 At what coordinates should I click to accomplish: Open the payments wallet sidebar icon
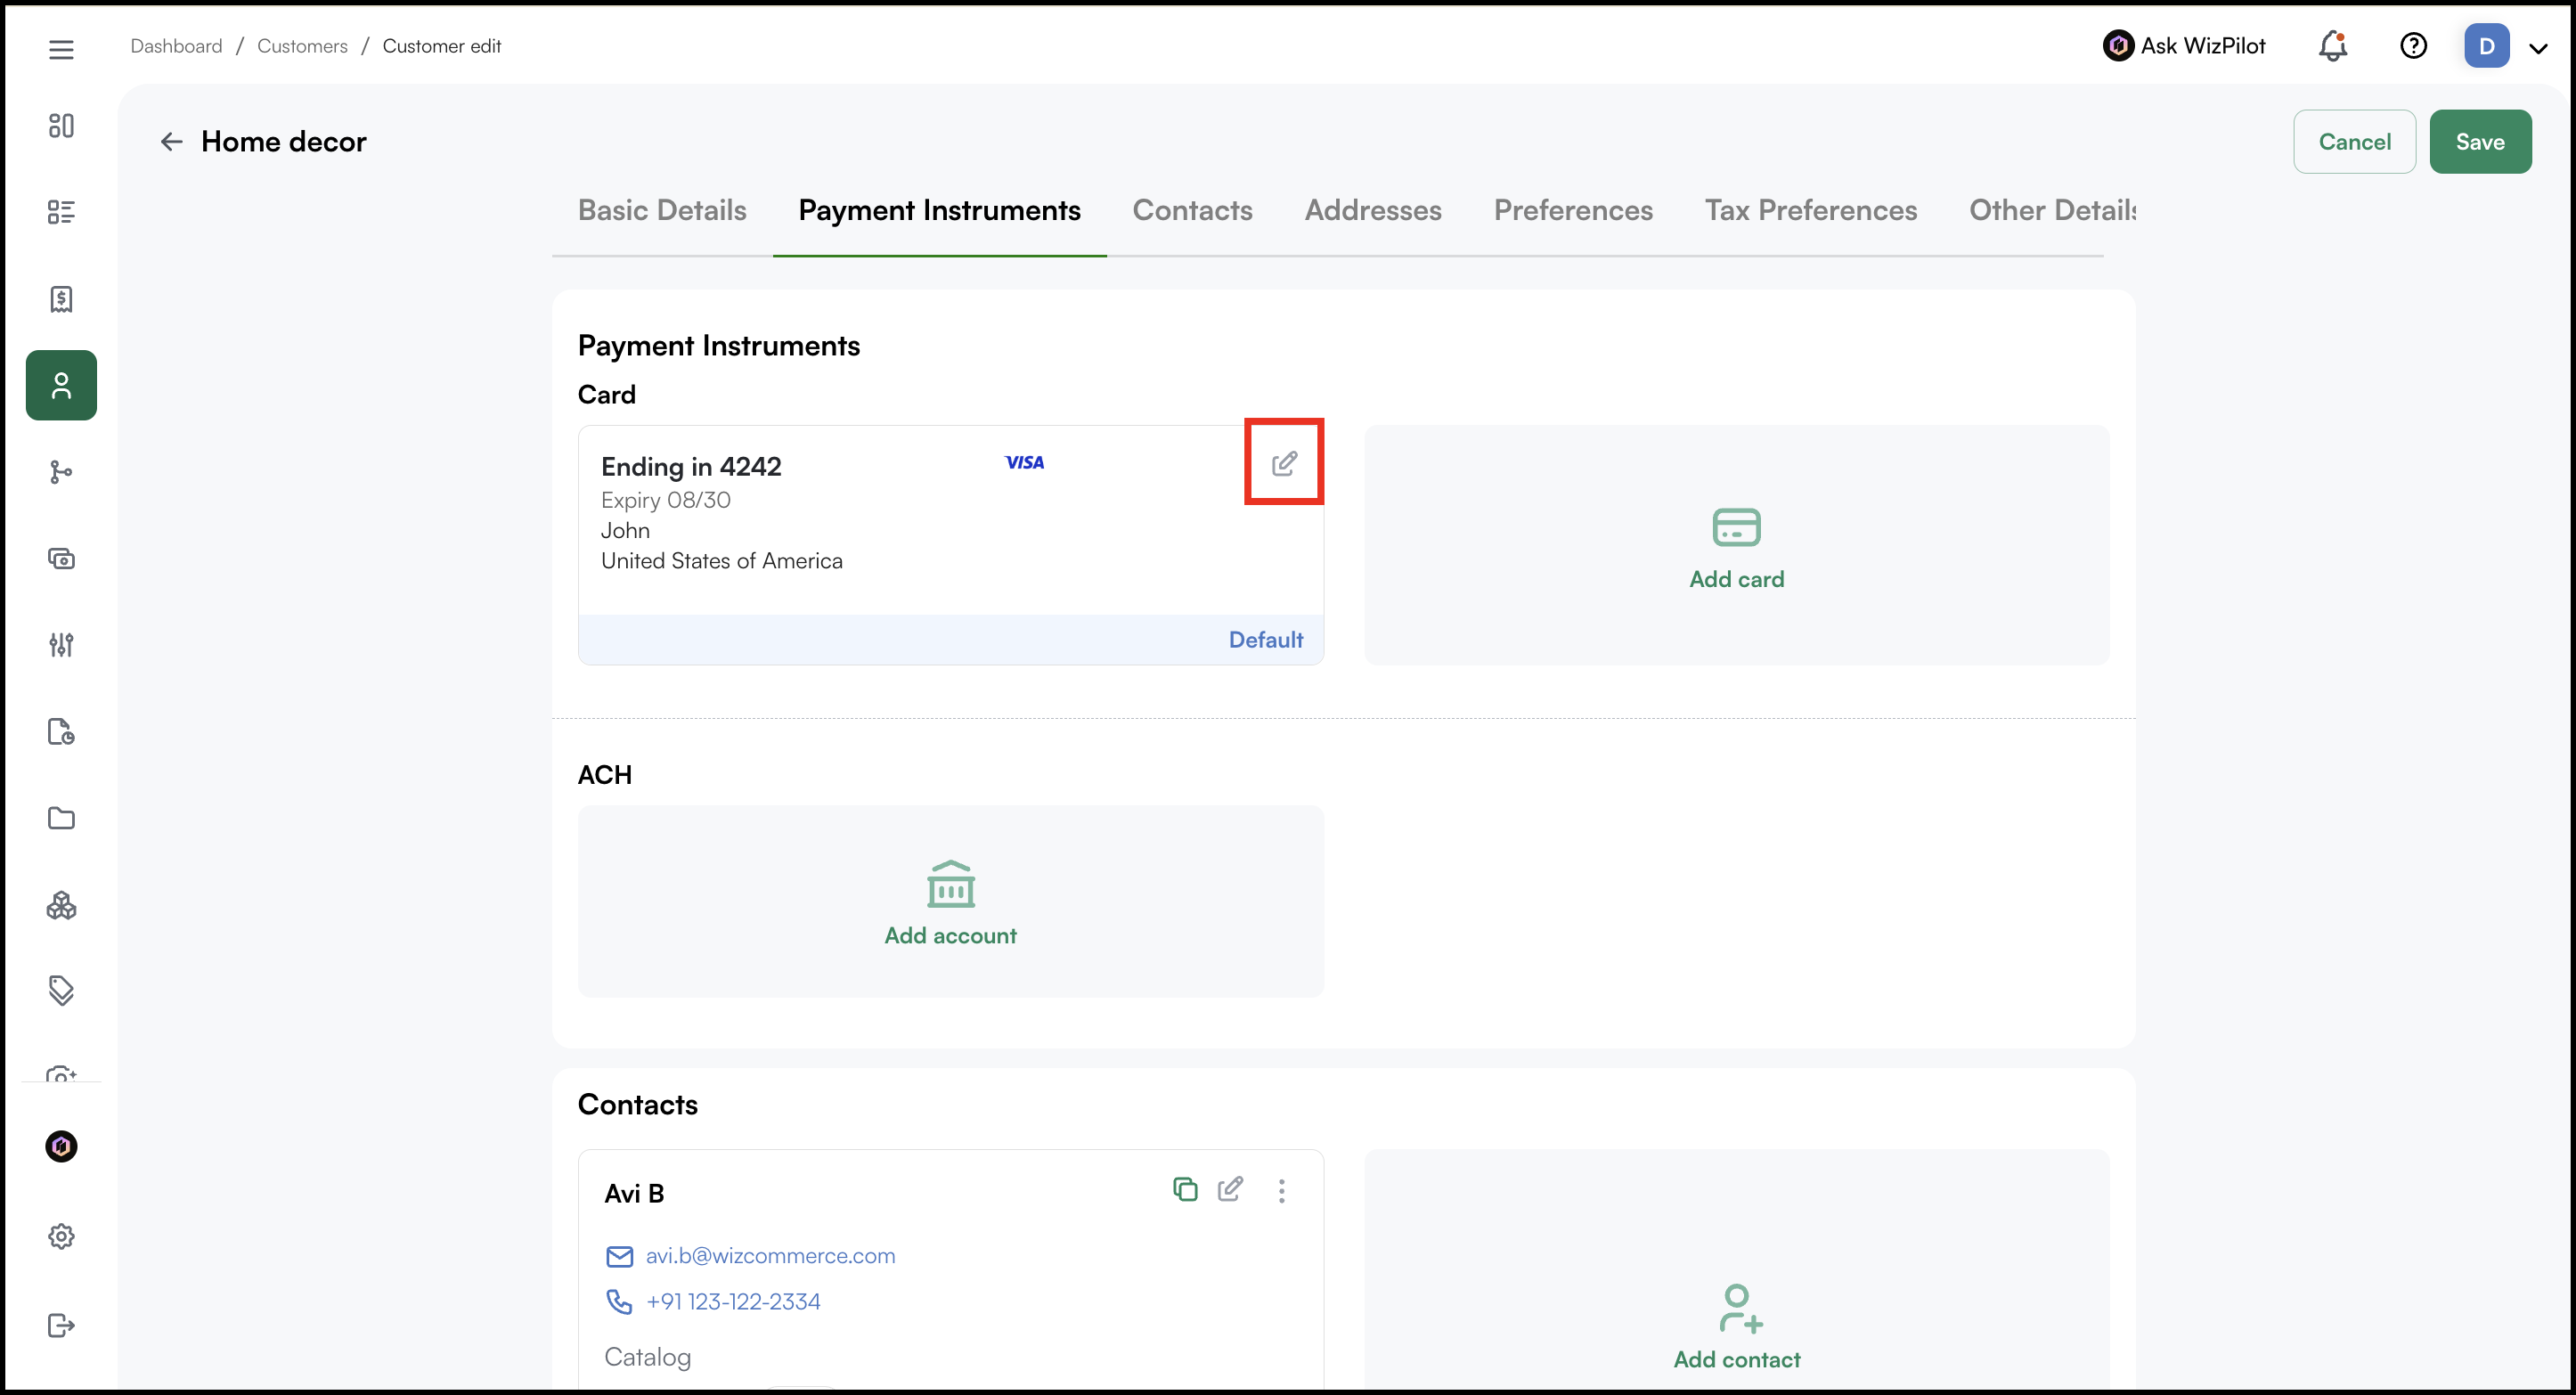(61, 558)
